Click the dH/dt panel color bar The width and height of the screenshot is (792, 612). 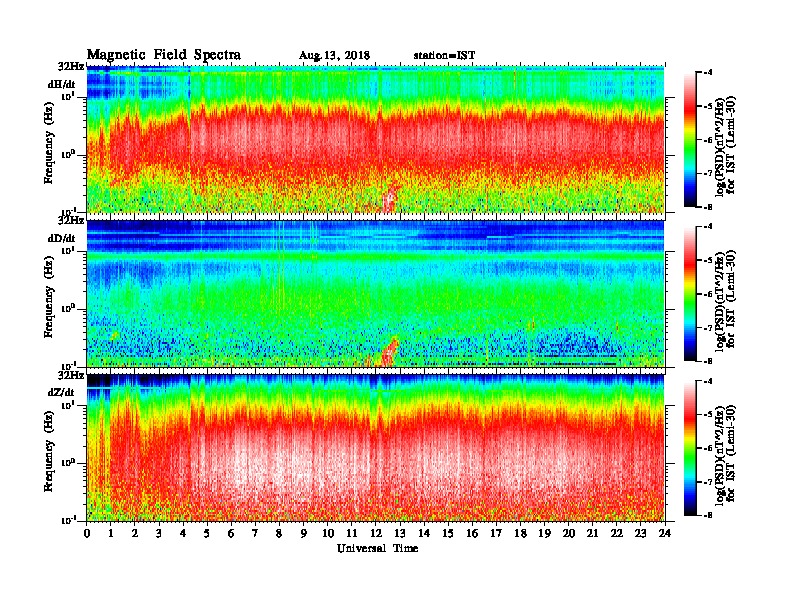(689, 139)
